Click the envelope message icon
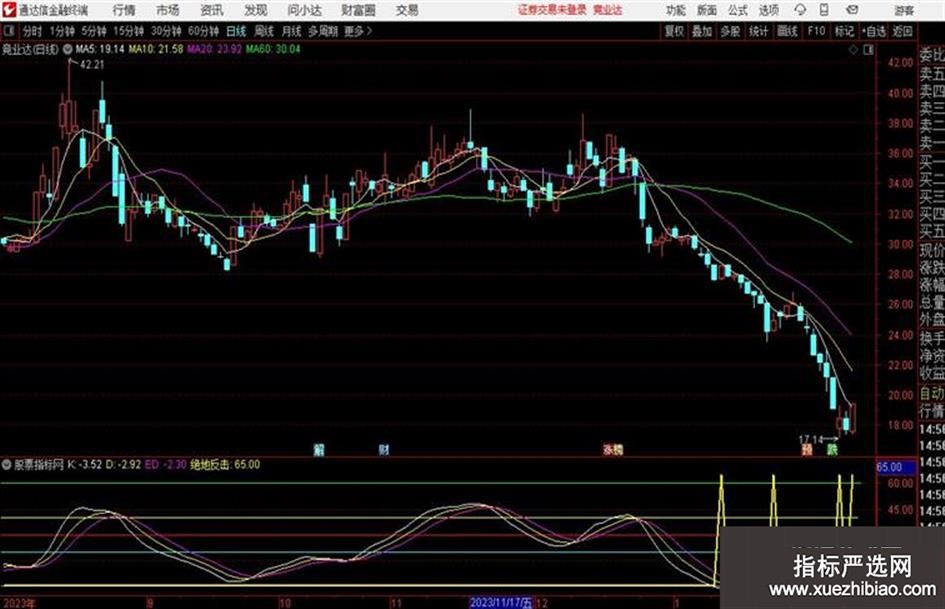 click(x=852, y=10)
